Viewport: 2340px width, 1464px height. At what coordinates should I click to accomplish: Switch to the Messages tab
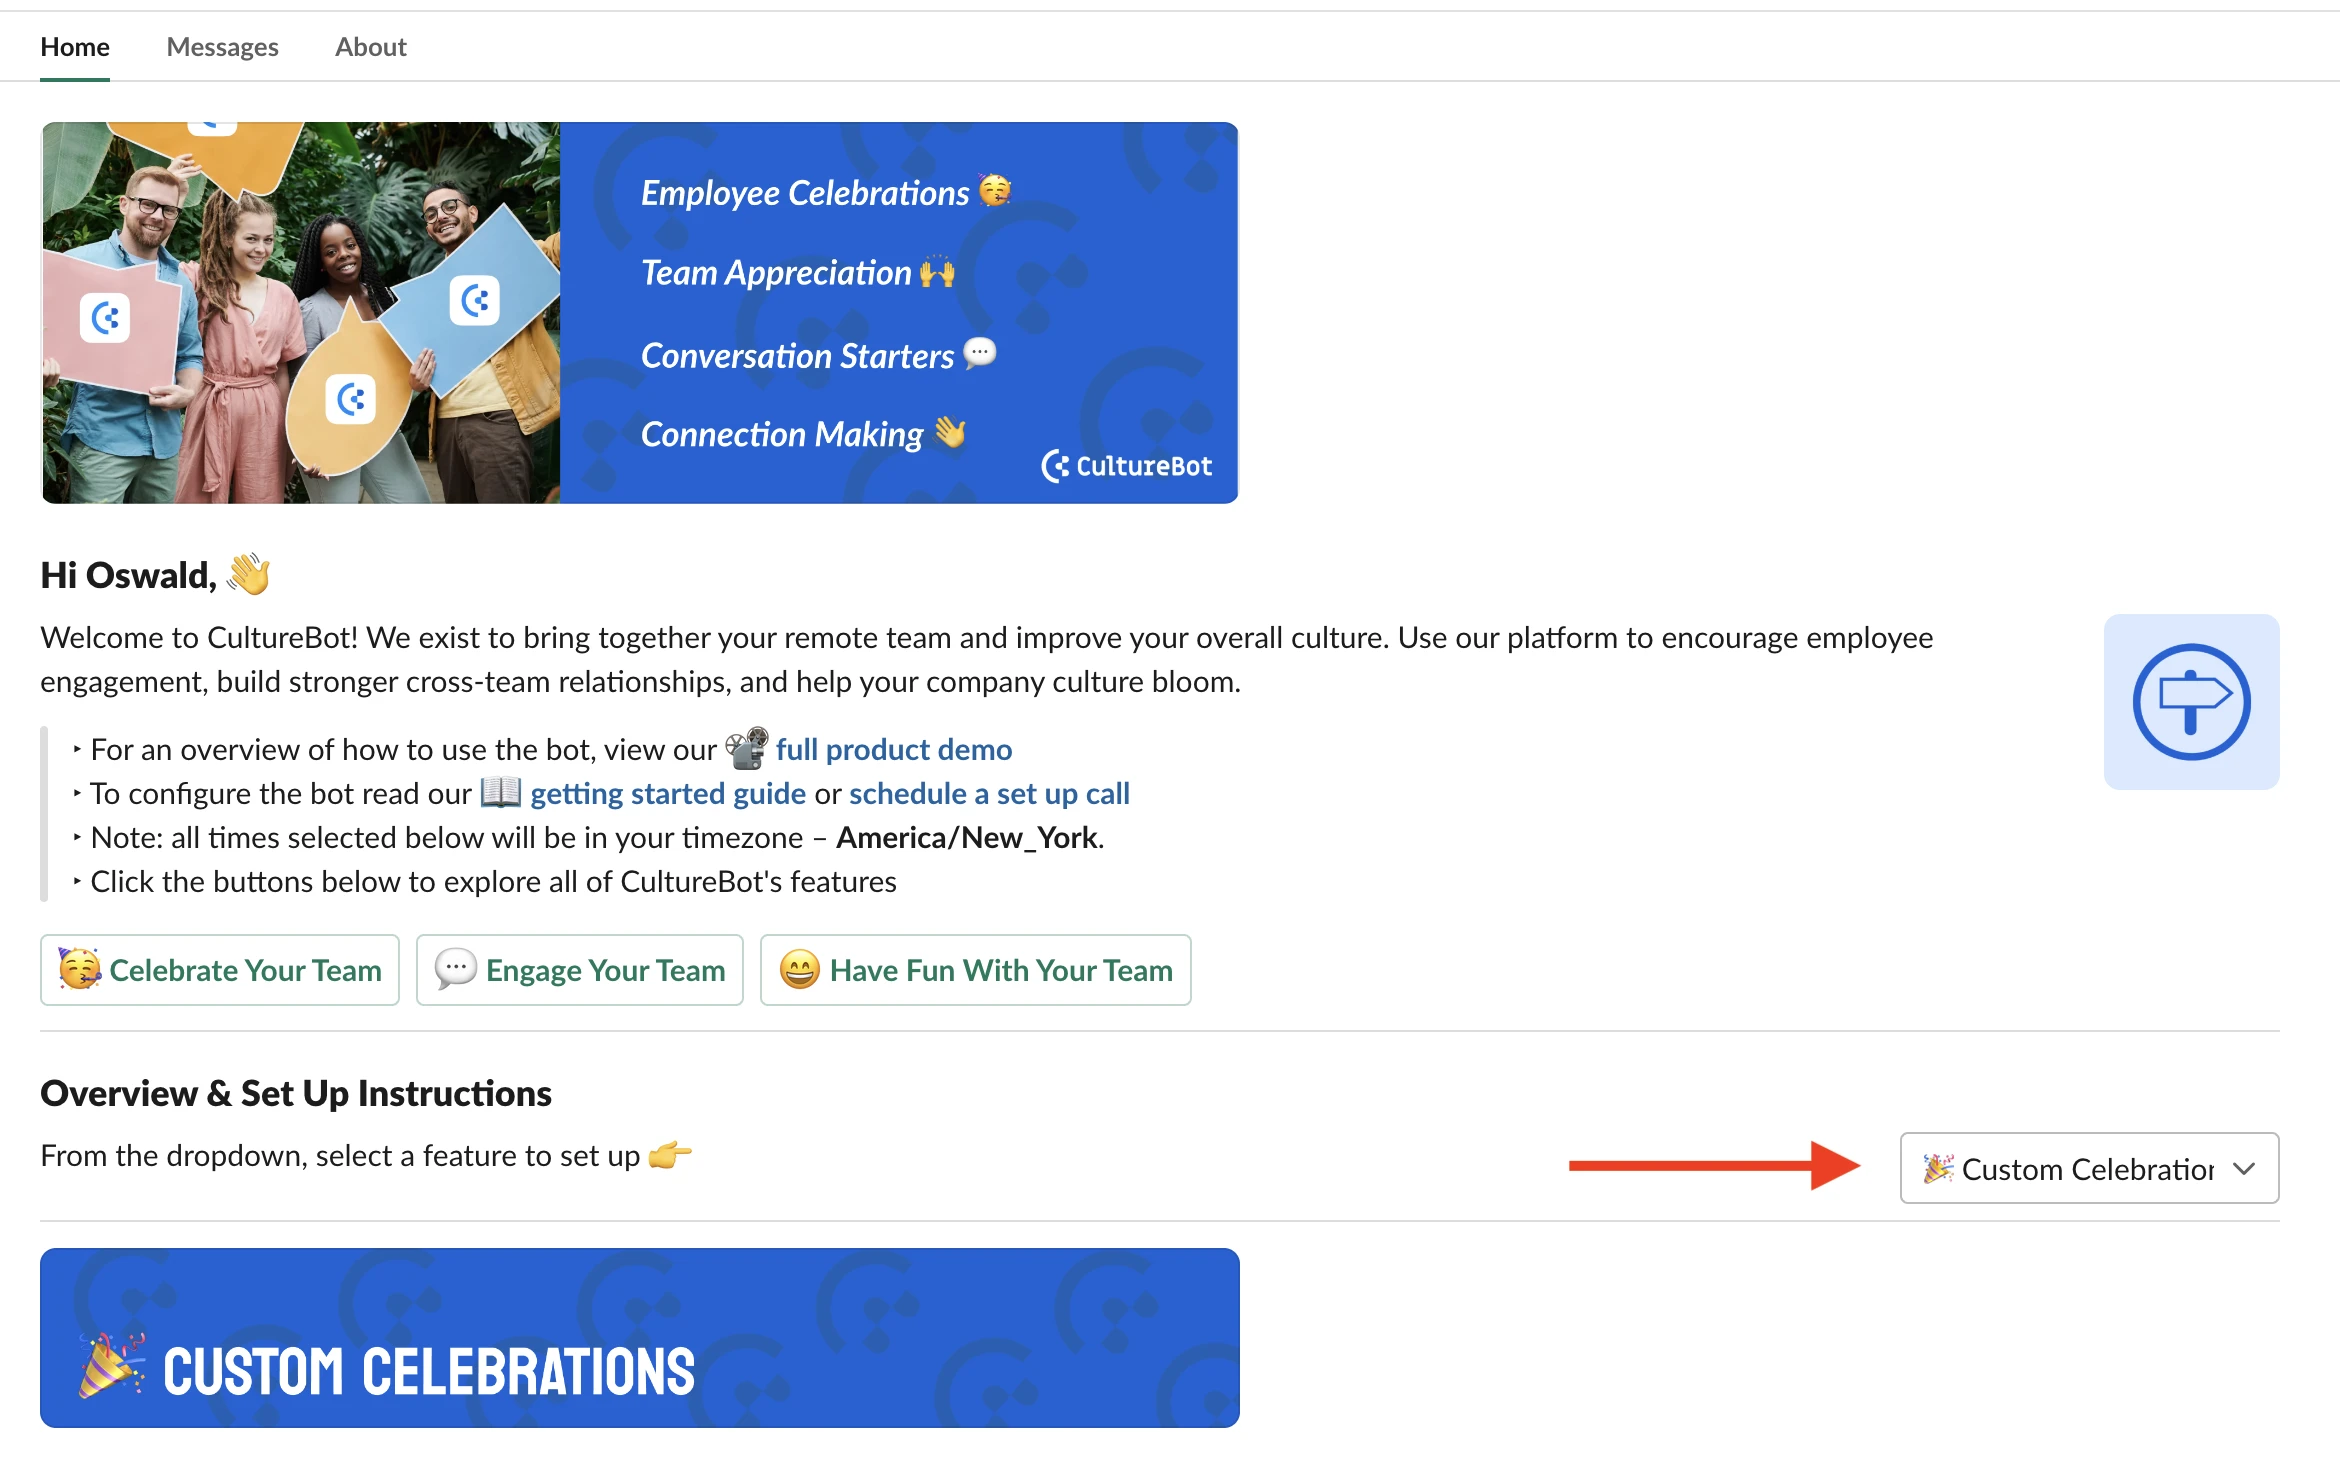pos(223,46)
